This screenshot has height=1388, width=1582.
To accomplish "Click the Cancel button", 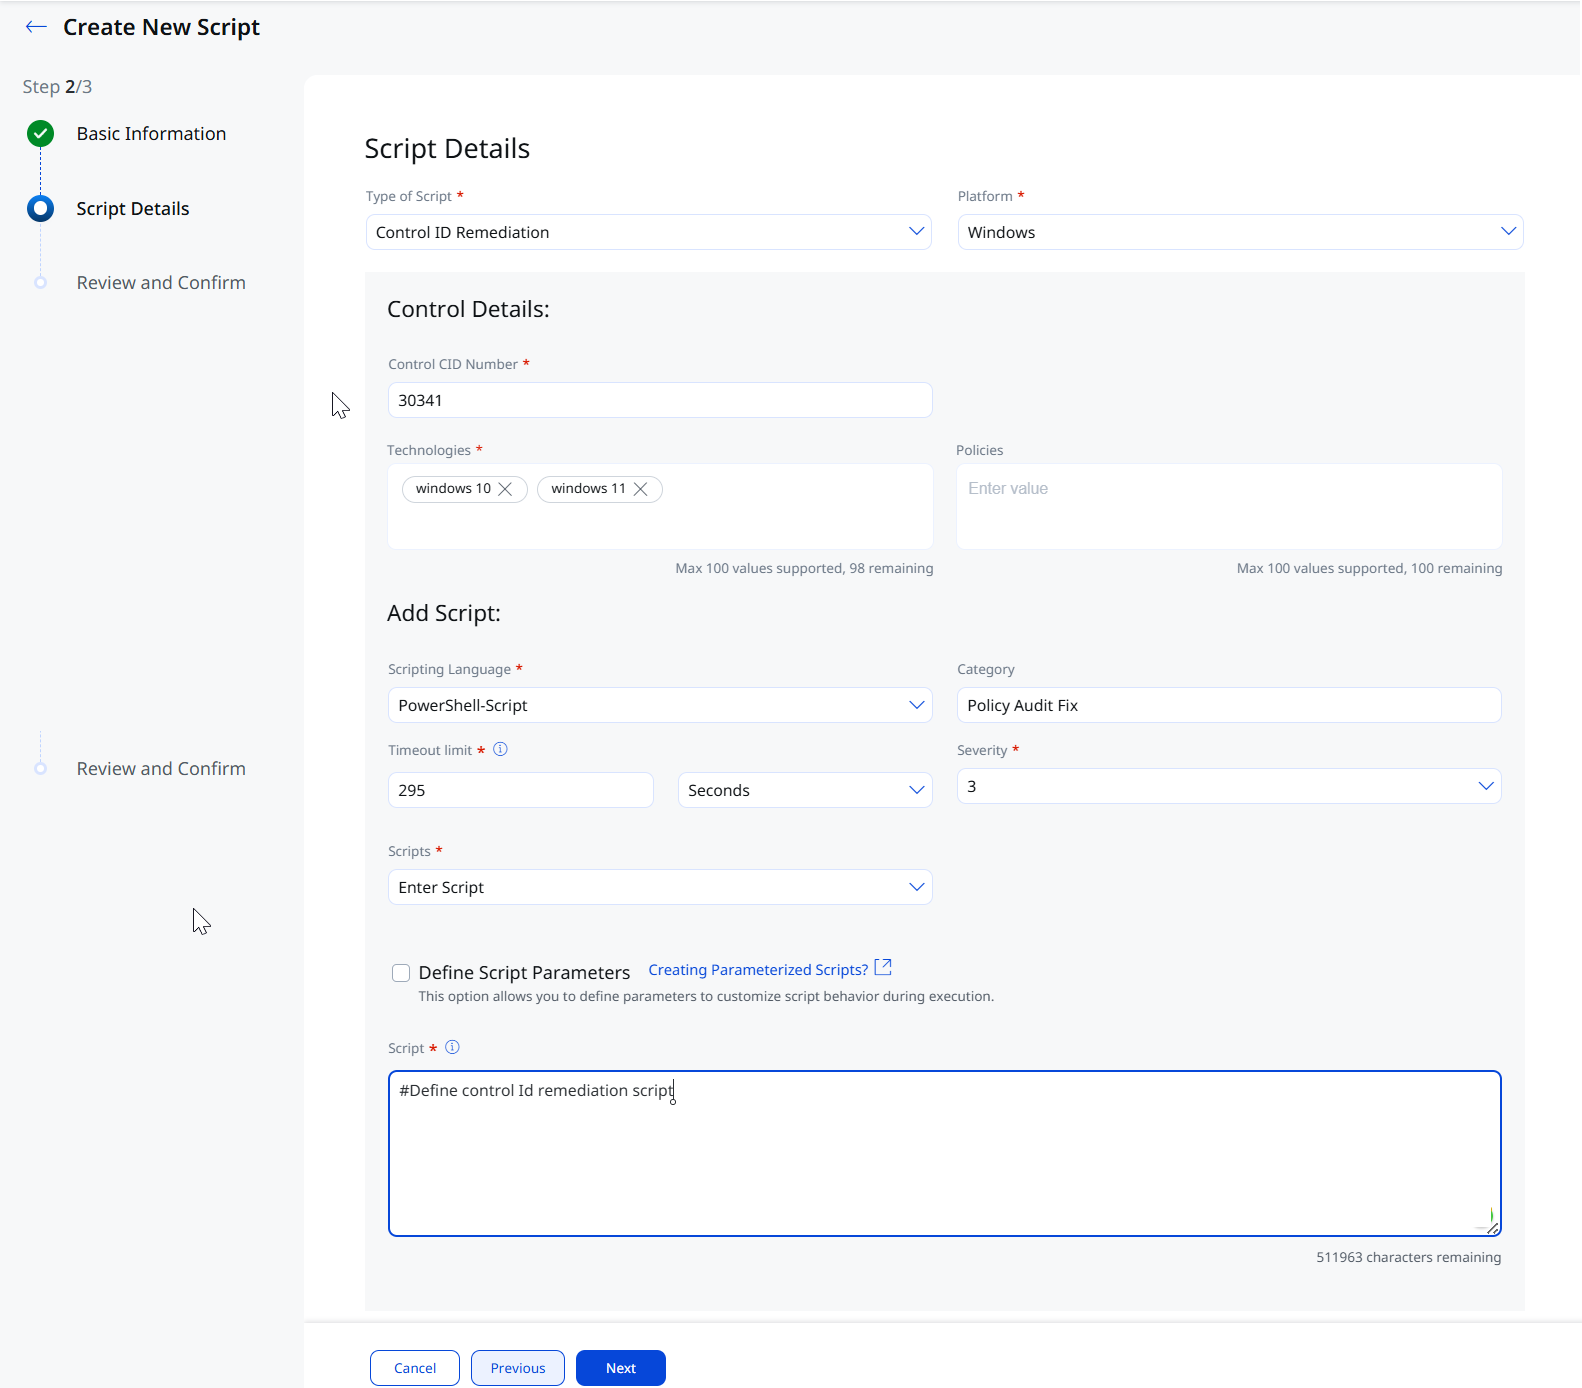I will coord(415,1368).
